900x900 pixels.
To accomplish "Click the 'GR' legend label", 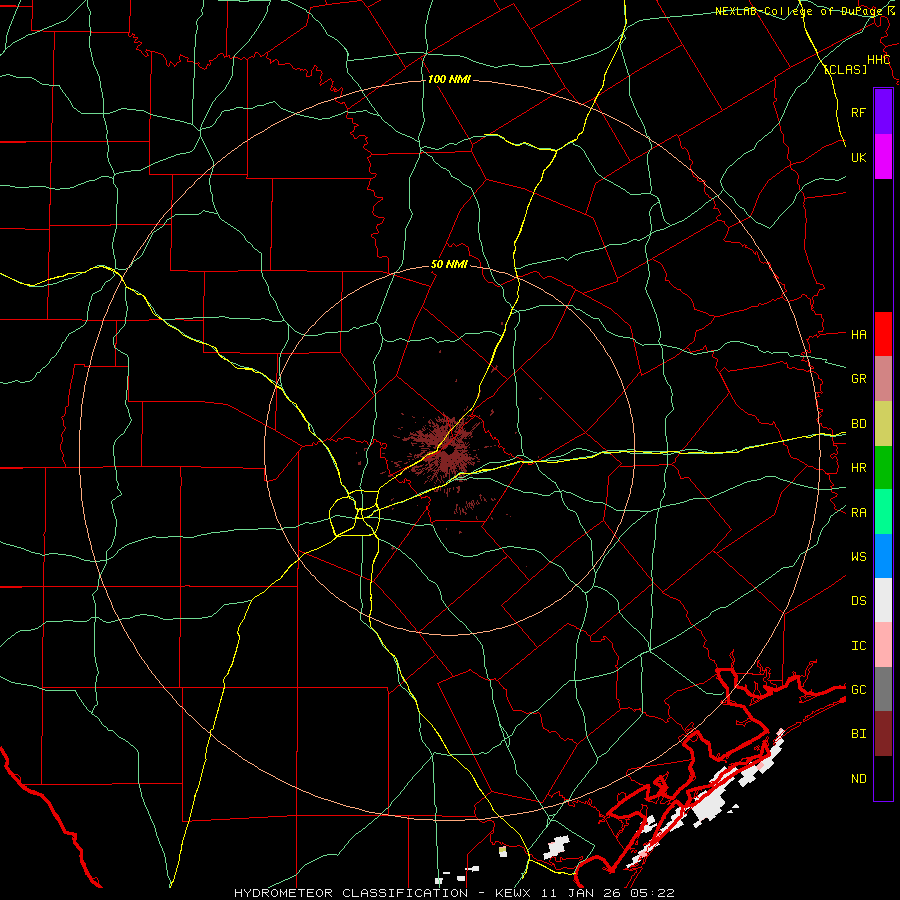I will click(858, 379).
